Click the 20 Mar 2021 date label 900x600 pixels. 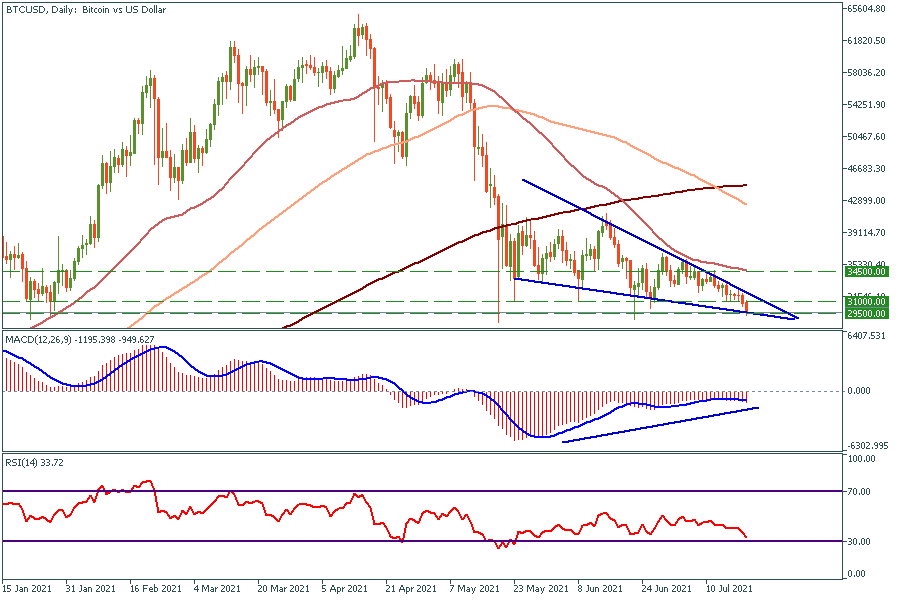[284, 589]
